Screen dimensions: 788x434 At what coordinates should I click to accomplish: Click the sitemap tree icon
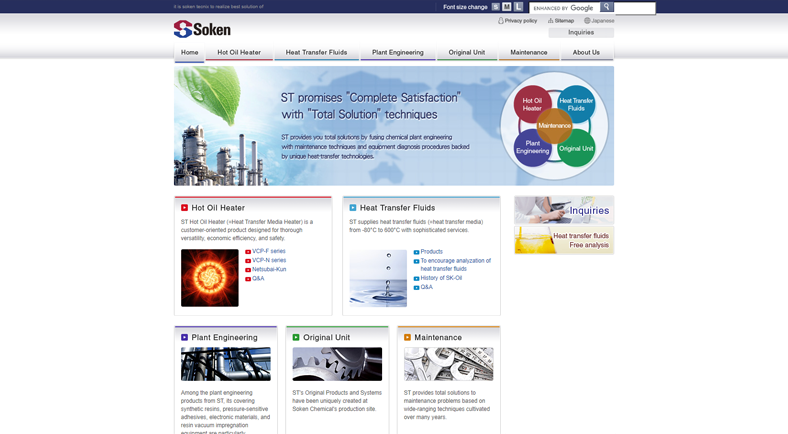point(550,21)
